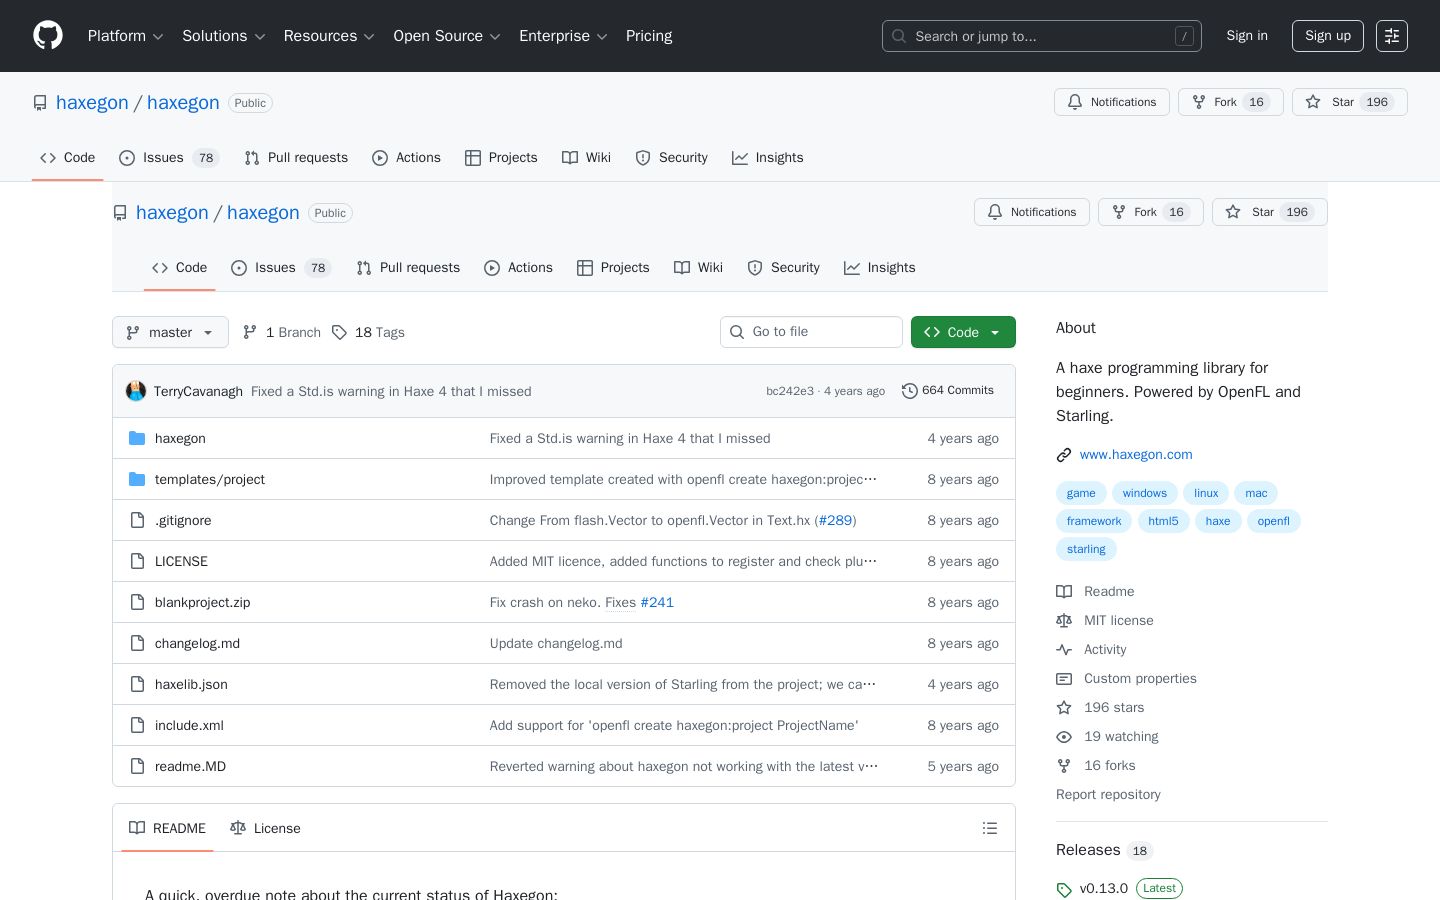Open the README outline list icon
This screenshot has width=1440, height=900.
pyautogui.click(x=990, y=828)
